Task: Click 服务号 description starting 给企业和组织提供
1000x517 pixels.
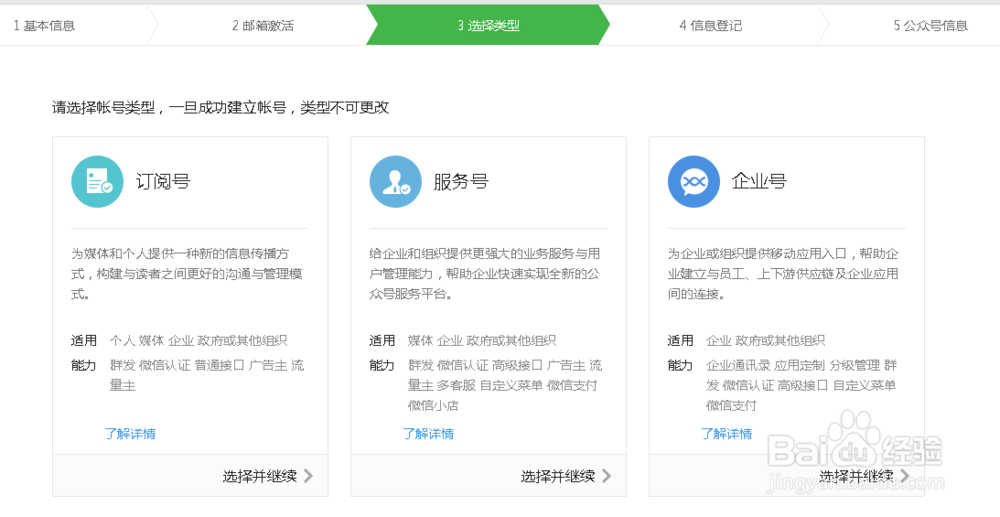Action: [486, 274]
